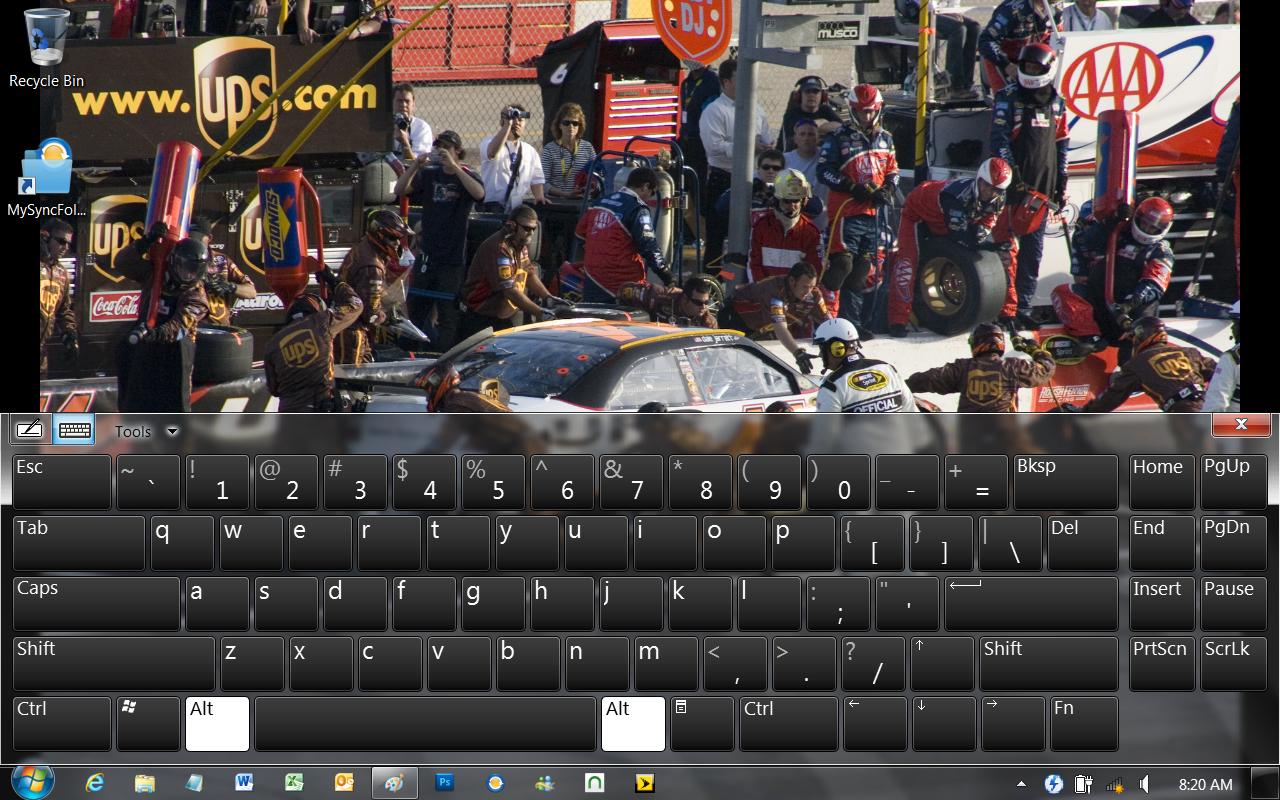Tap the Windows logo key on keyboard
This screenshot has height=800, width=1280.
pyautogui.click(x=148, y=724)
